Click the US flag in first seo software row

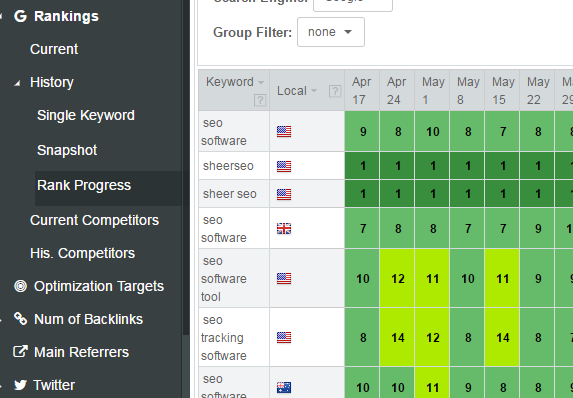[284, 131]
